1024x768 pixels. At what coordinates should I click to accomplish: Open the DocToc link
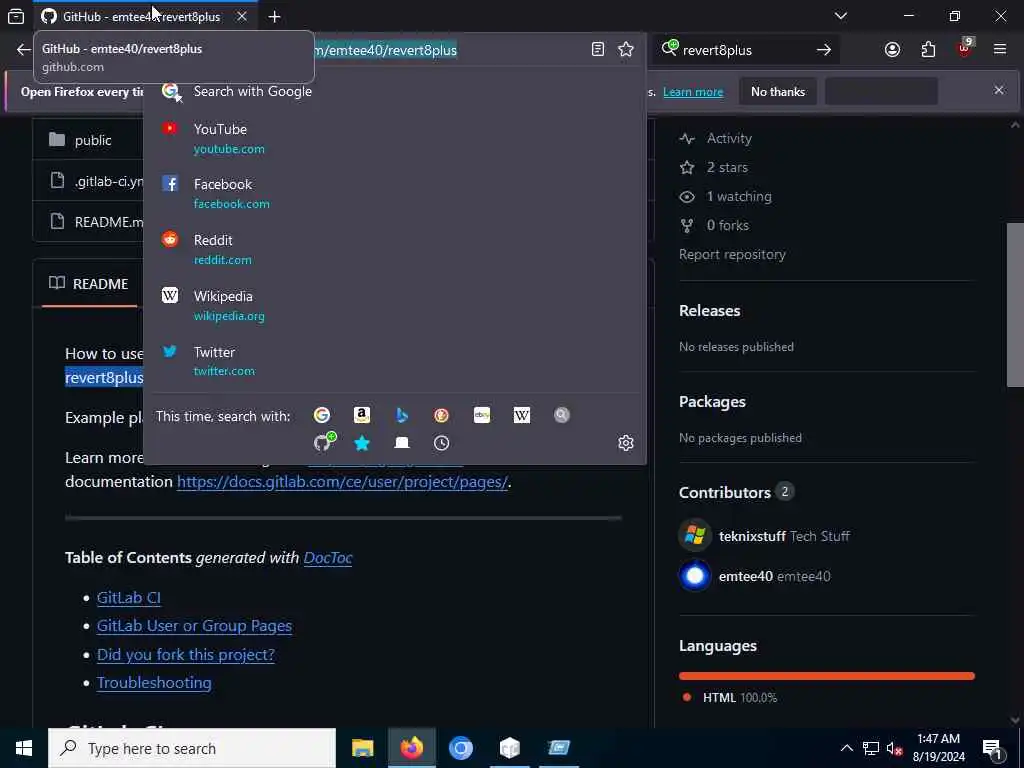pos(328,558)
